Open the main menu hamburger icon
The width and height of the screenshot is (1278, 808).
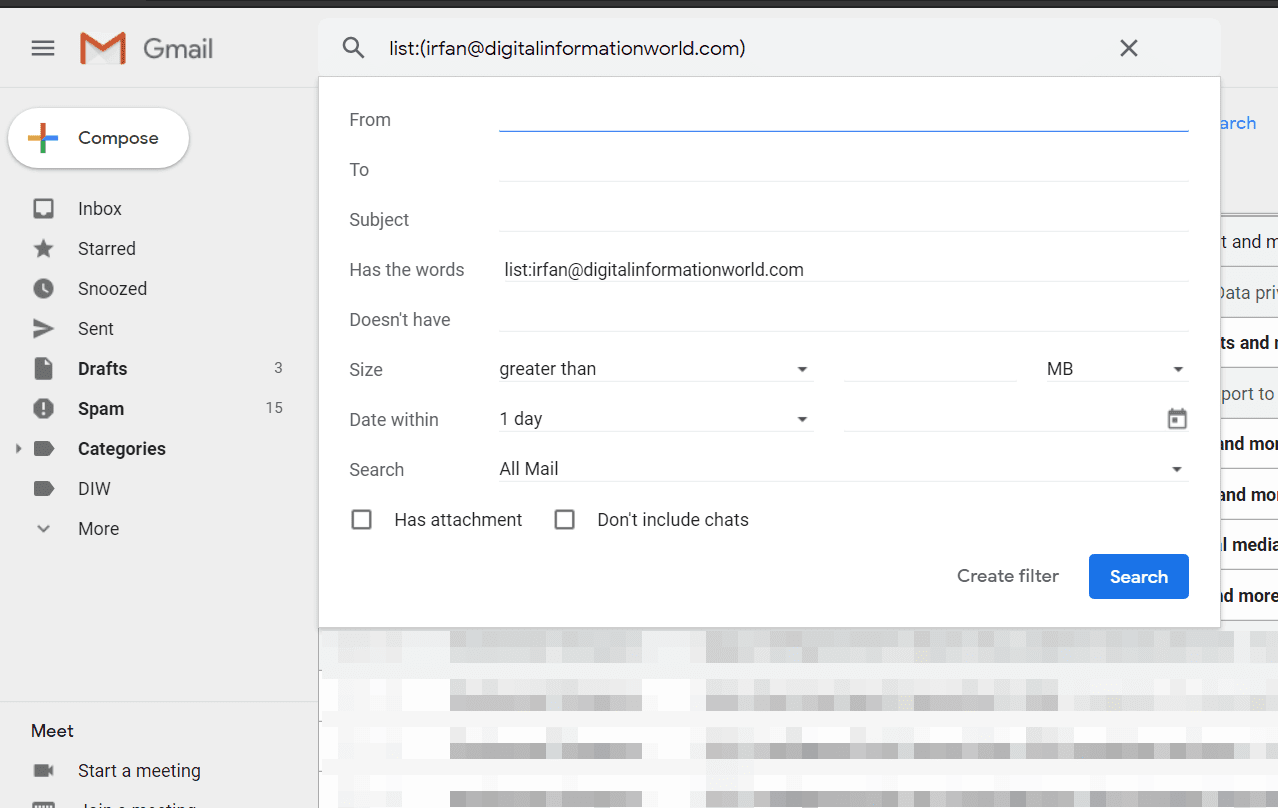(43, 48)
